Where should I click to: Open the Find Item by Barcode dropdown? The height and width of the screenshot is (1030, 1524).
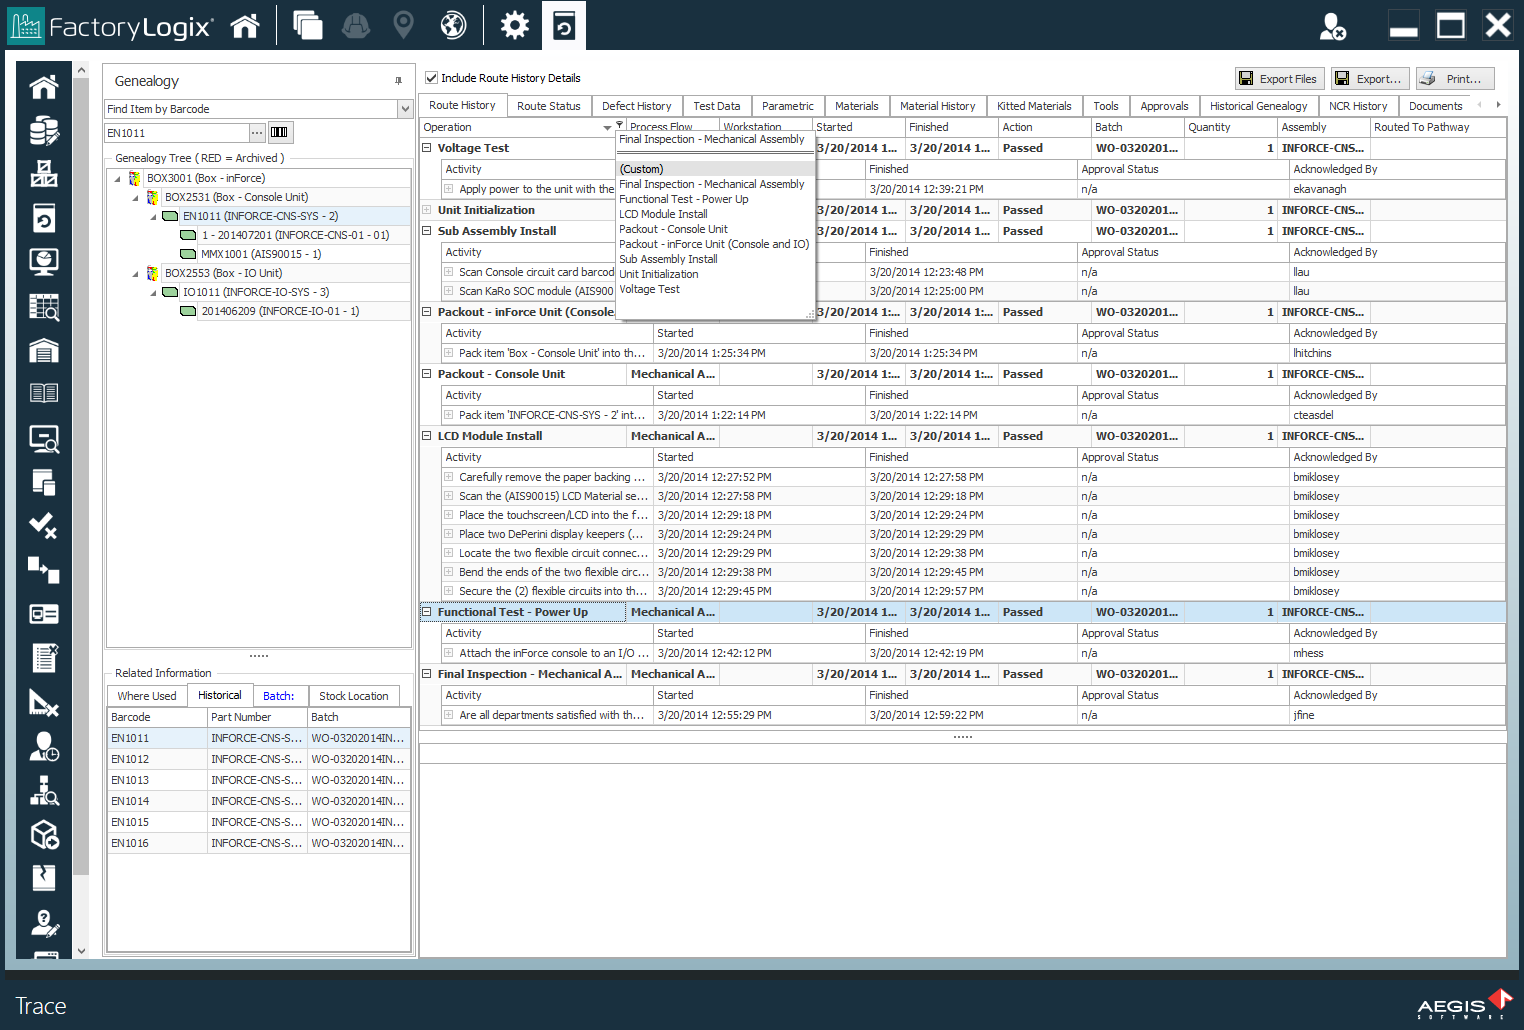click(x=405, y=109)
